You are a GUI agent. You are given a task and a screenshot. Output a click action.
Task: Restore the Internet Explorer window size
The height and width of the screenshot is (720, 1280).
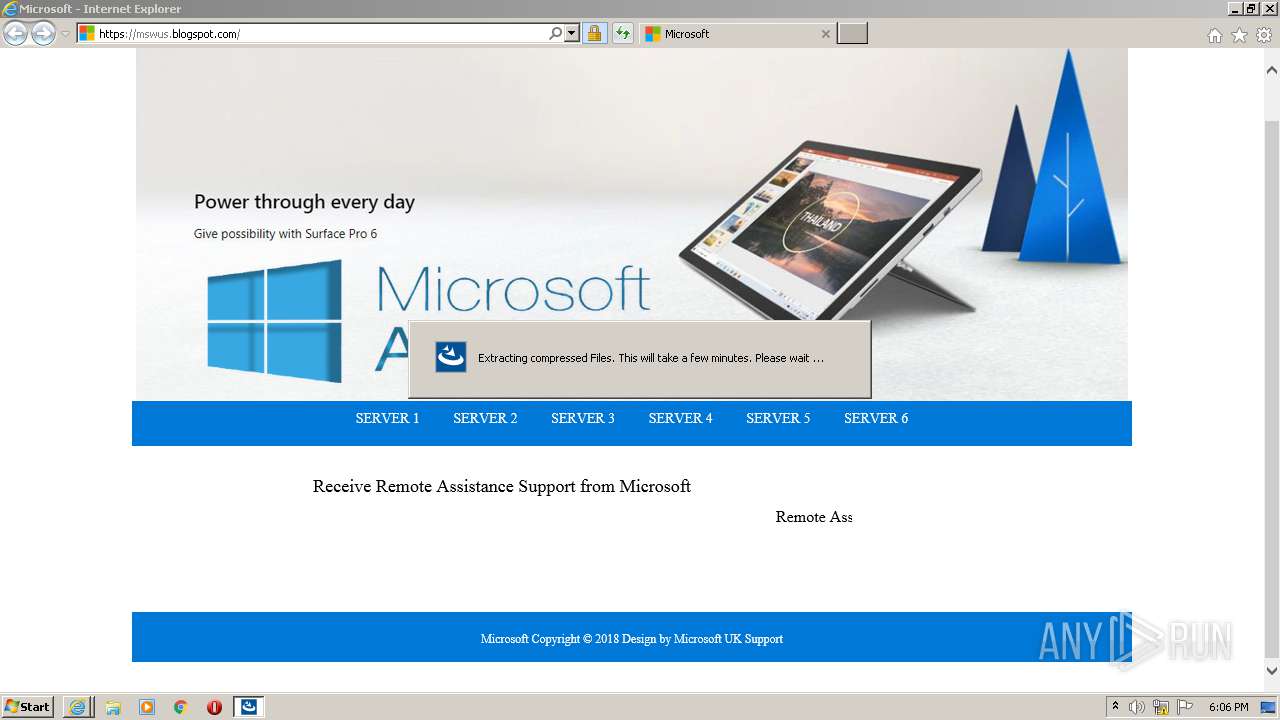pos(1251,9)
